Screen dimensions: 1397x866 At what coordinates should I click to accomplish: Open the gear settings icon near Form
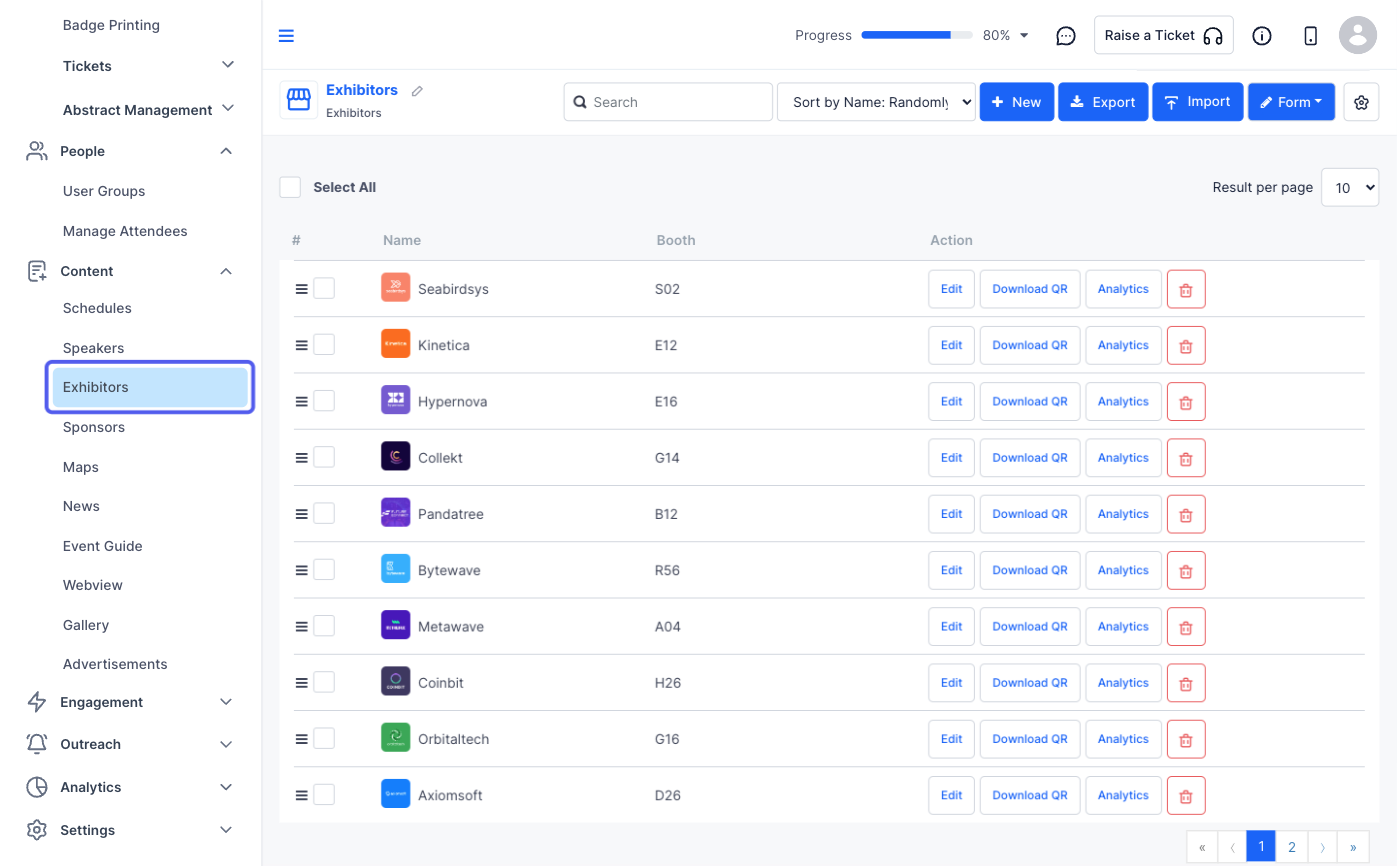coord(1361,102)
